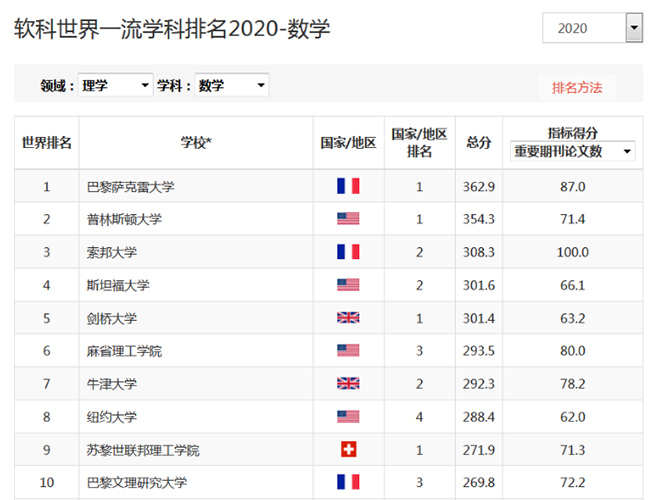The image size is (661, 500).
Task: Open 苏黎世联邦理工学院 school link
Action: click(143, 450)
